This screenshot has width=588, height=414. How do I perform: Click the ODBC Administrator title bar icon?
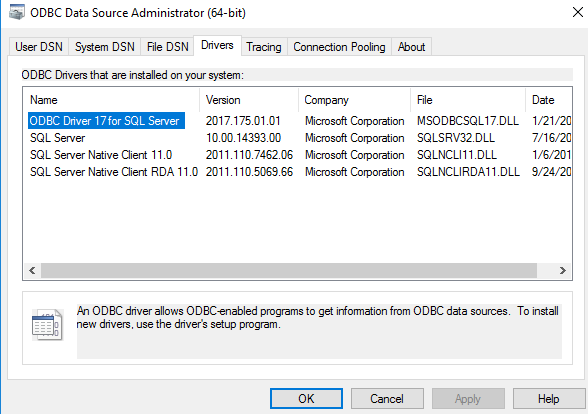(x=16, y=12)
